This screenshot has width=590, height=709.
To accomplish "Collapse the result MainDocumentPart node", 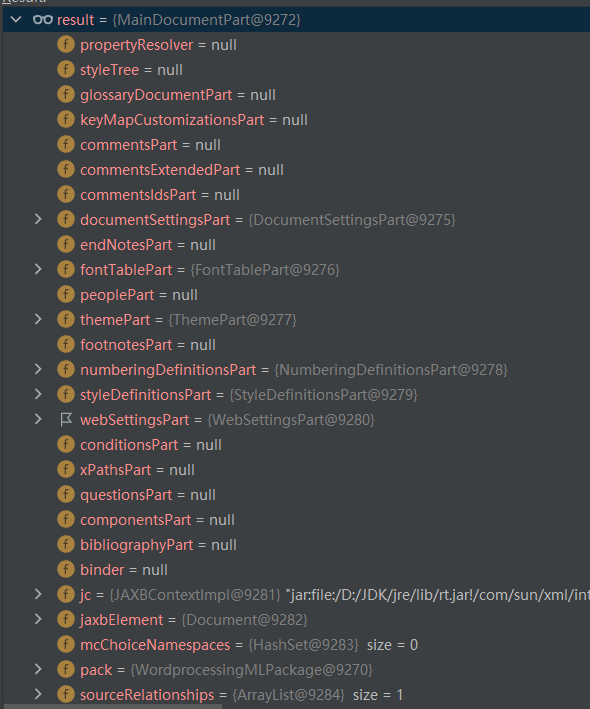I will [16, 19].
